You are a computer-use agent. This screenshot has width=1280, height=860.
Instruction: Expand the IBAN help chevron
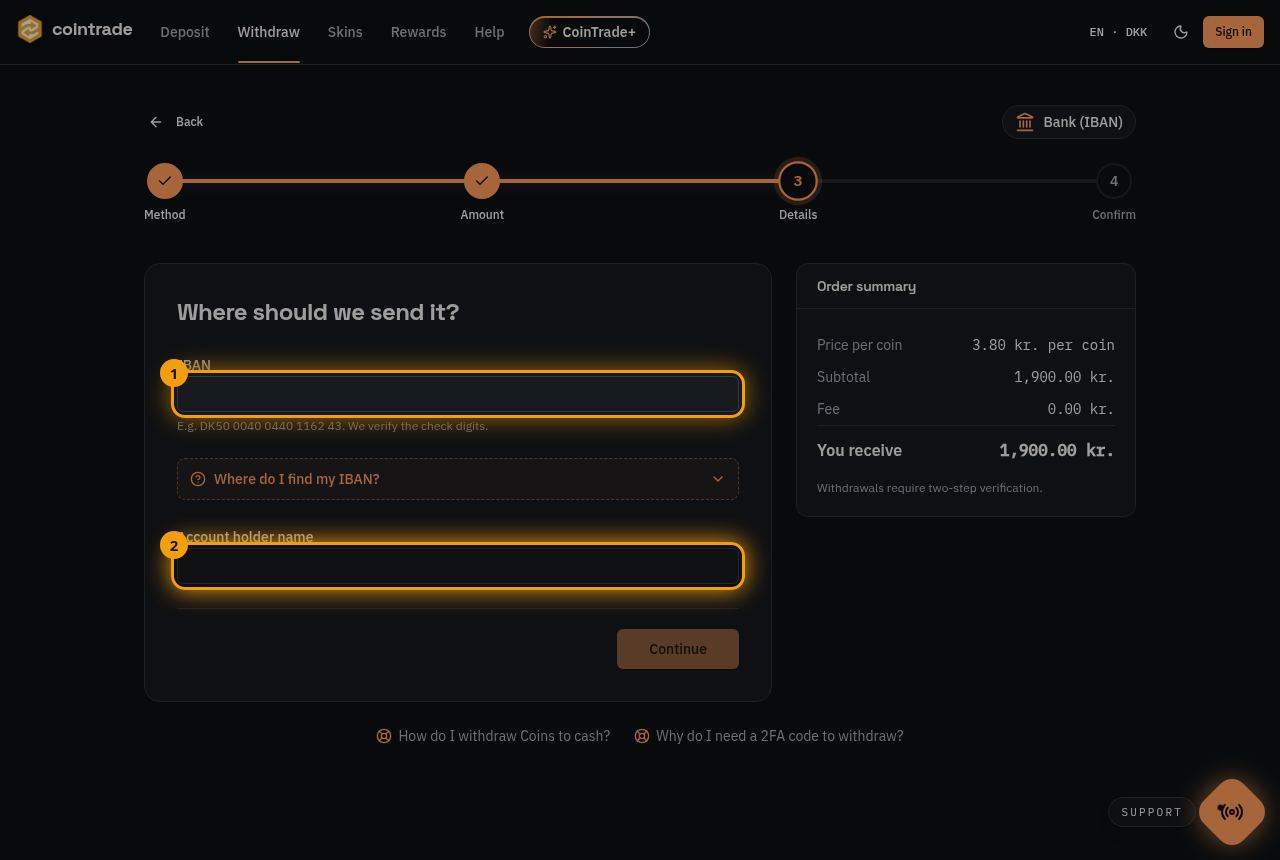point(718,479)
